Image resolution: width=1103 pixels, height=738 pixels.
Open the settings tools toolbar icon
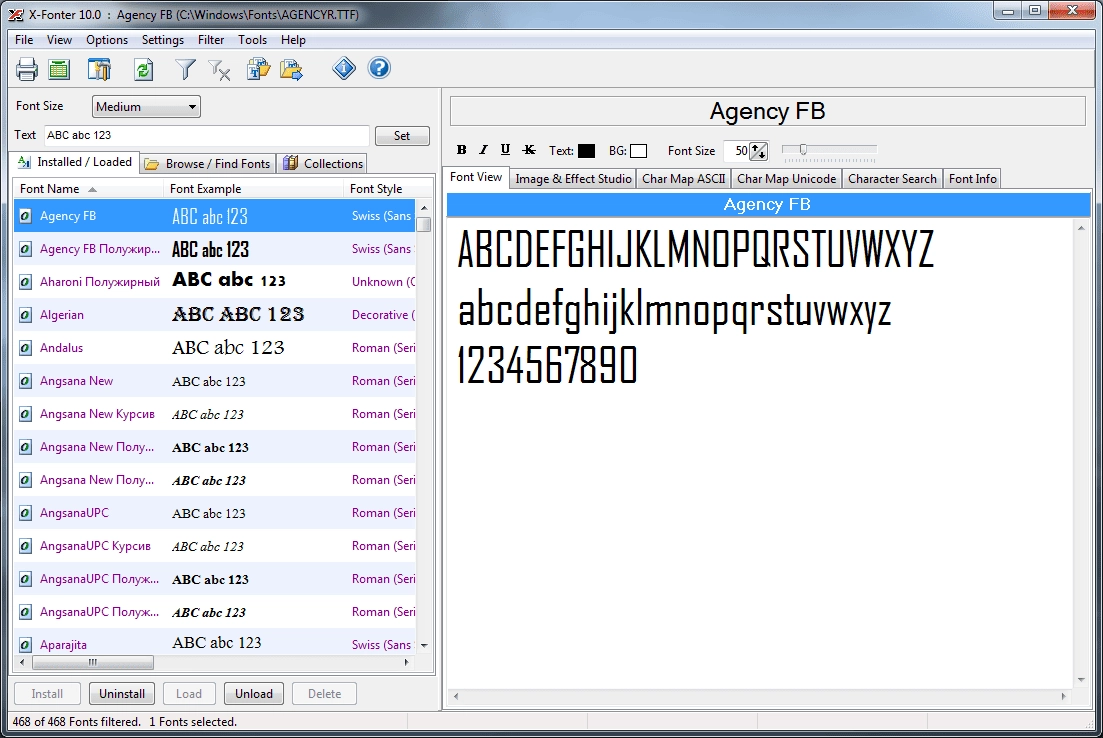coord(99,69)
